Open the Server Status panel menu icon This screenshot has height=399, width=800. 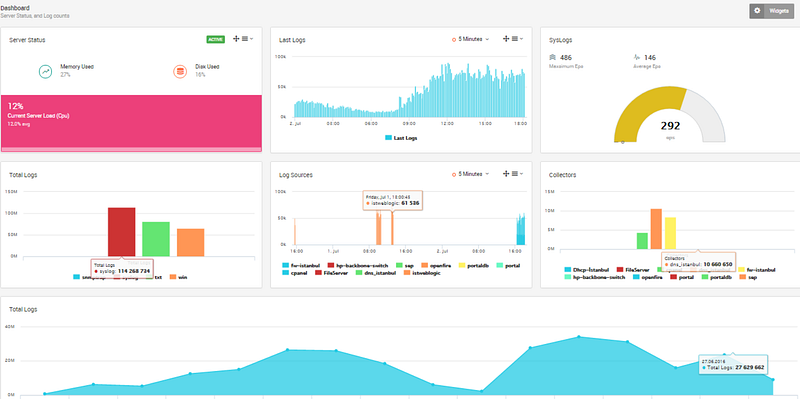click(x=247, y=39)
